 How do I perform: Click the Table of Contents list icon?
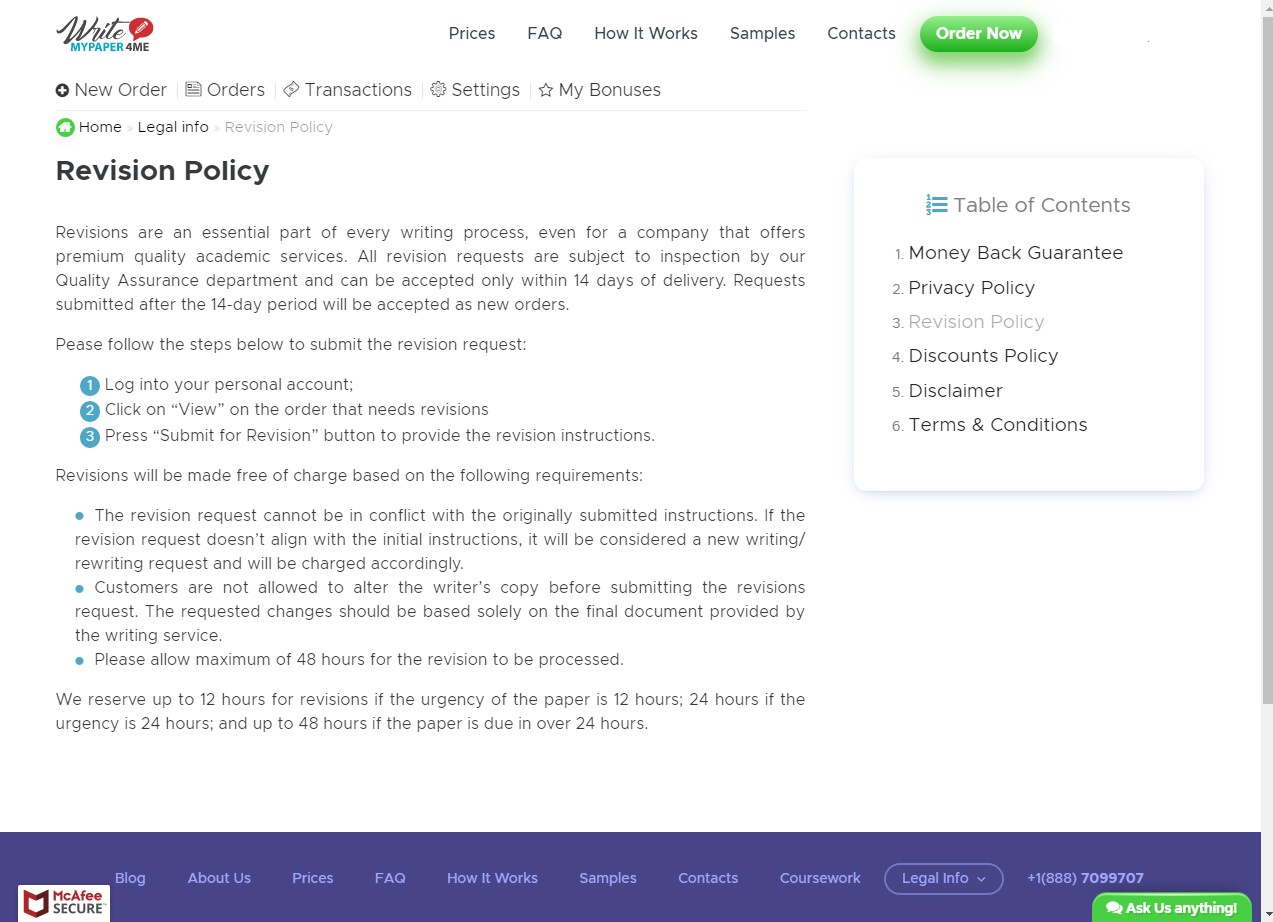click(x=936, y=205)
